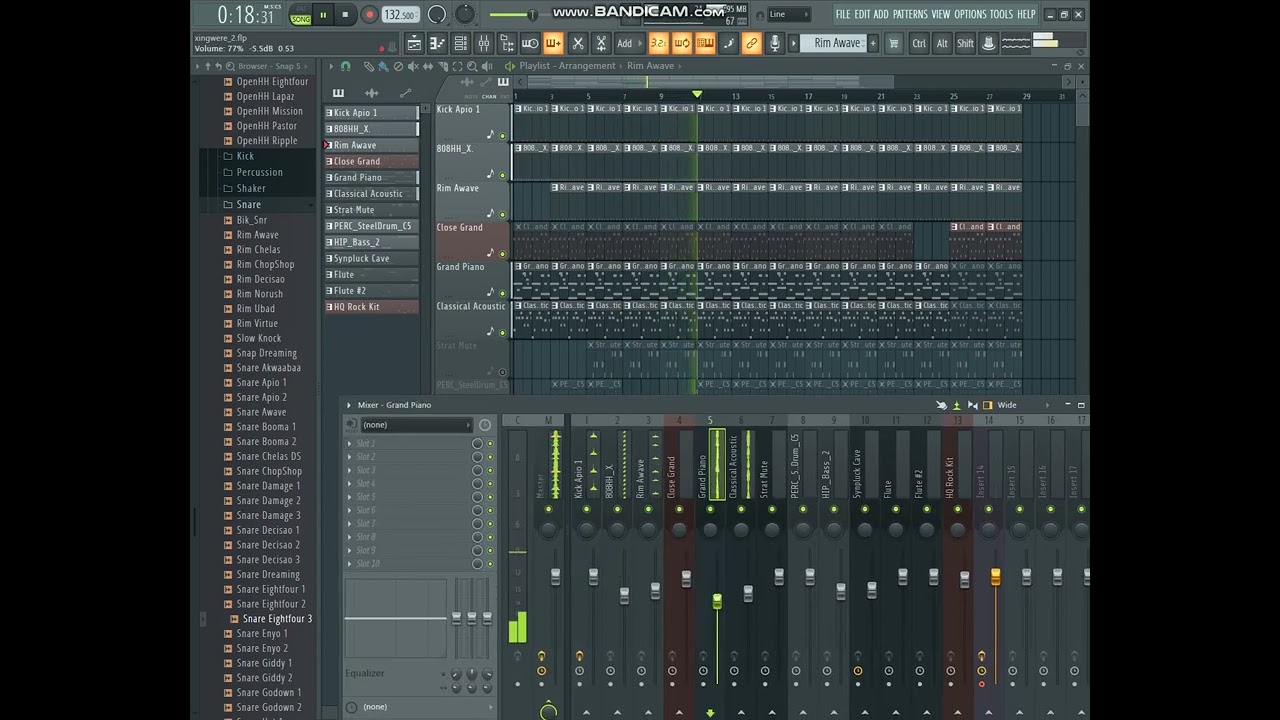This screenshot has width=1280, height=720.
Task: Toggle Master mixer track mute LED
Action: [x=548, y=510]
